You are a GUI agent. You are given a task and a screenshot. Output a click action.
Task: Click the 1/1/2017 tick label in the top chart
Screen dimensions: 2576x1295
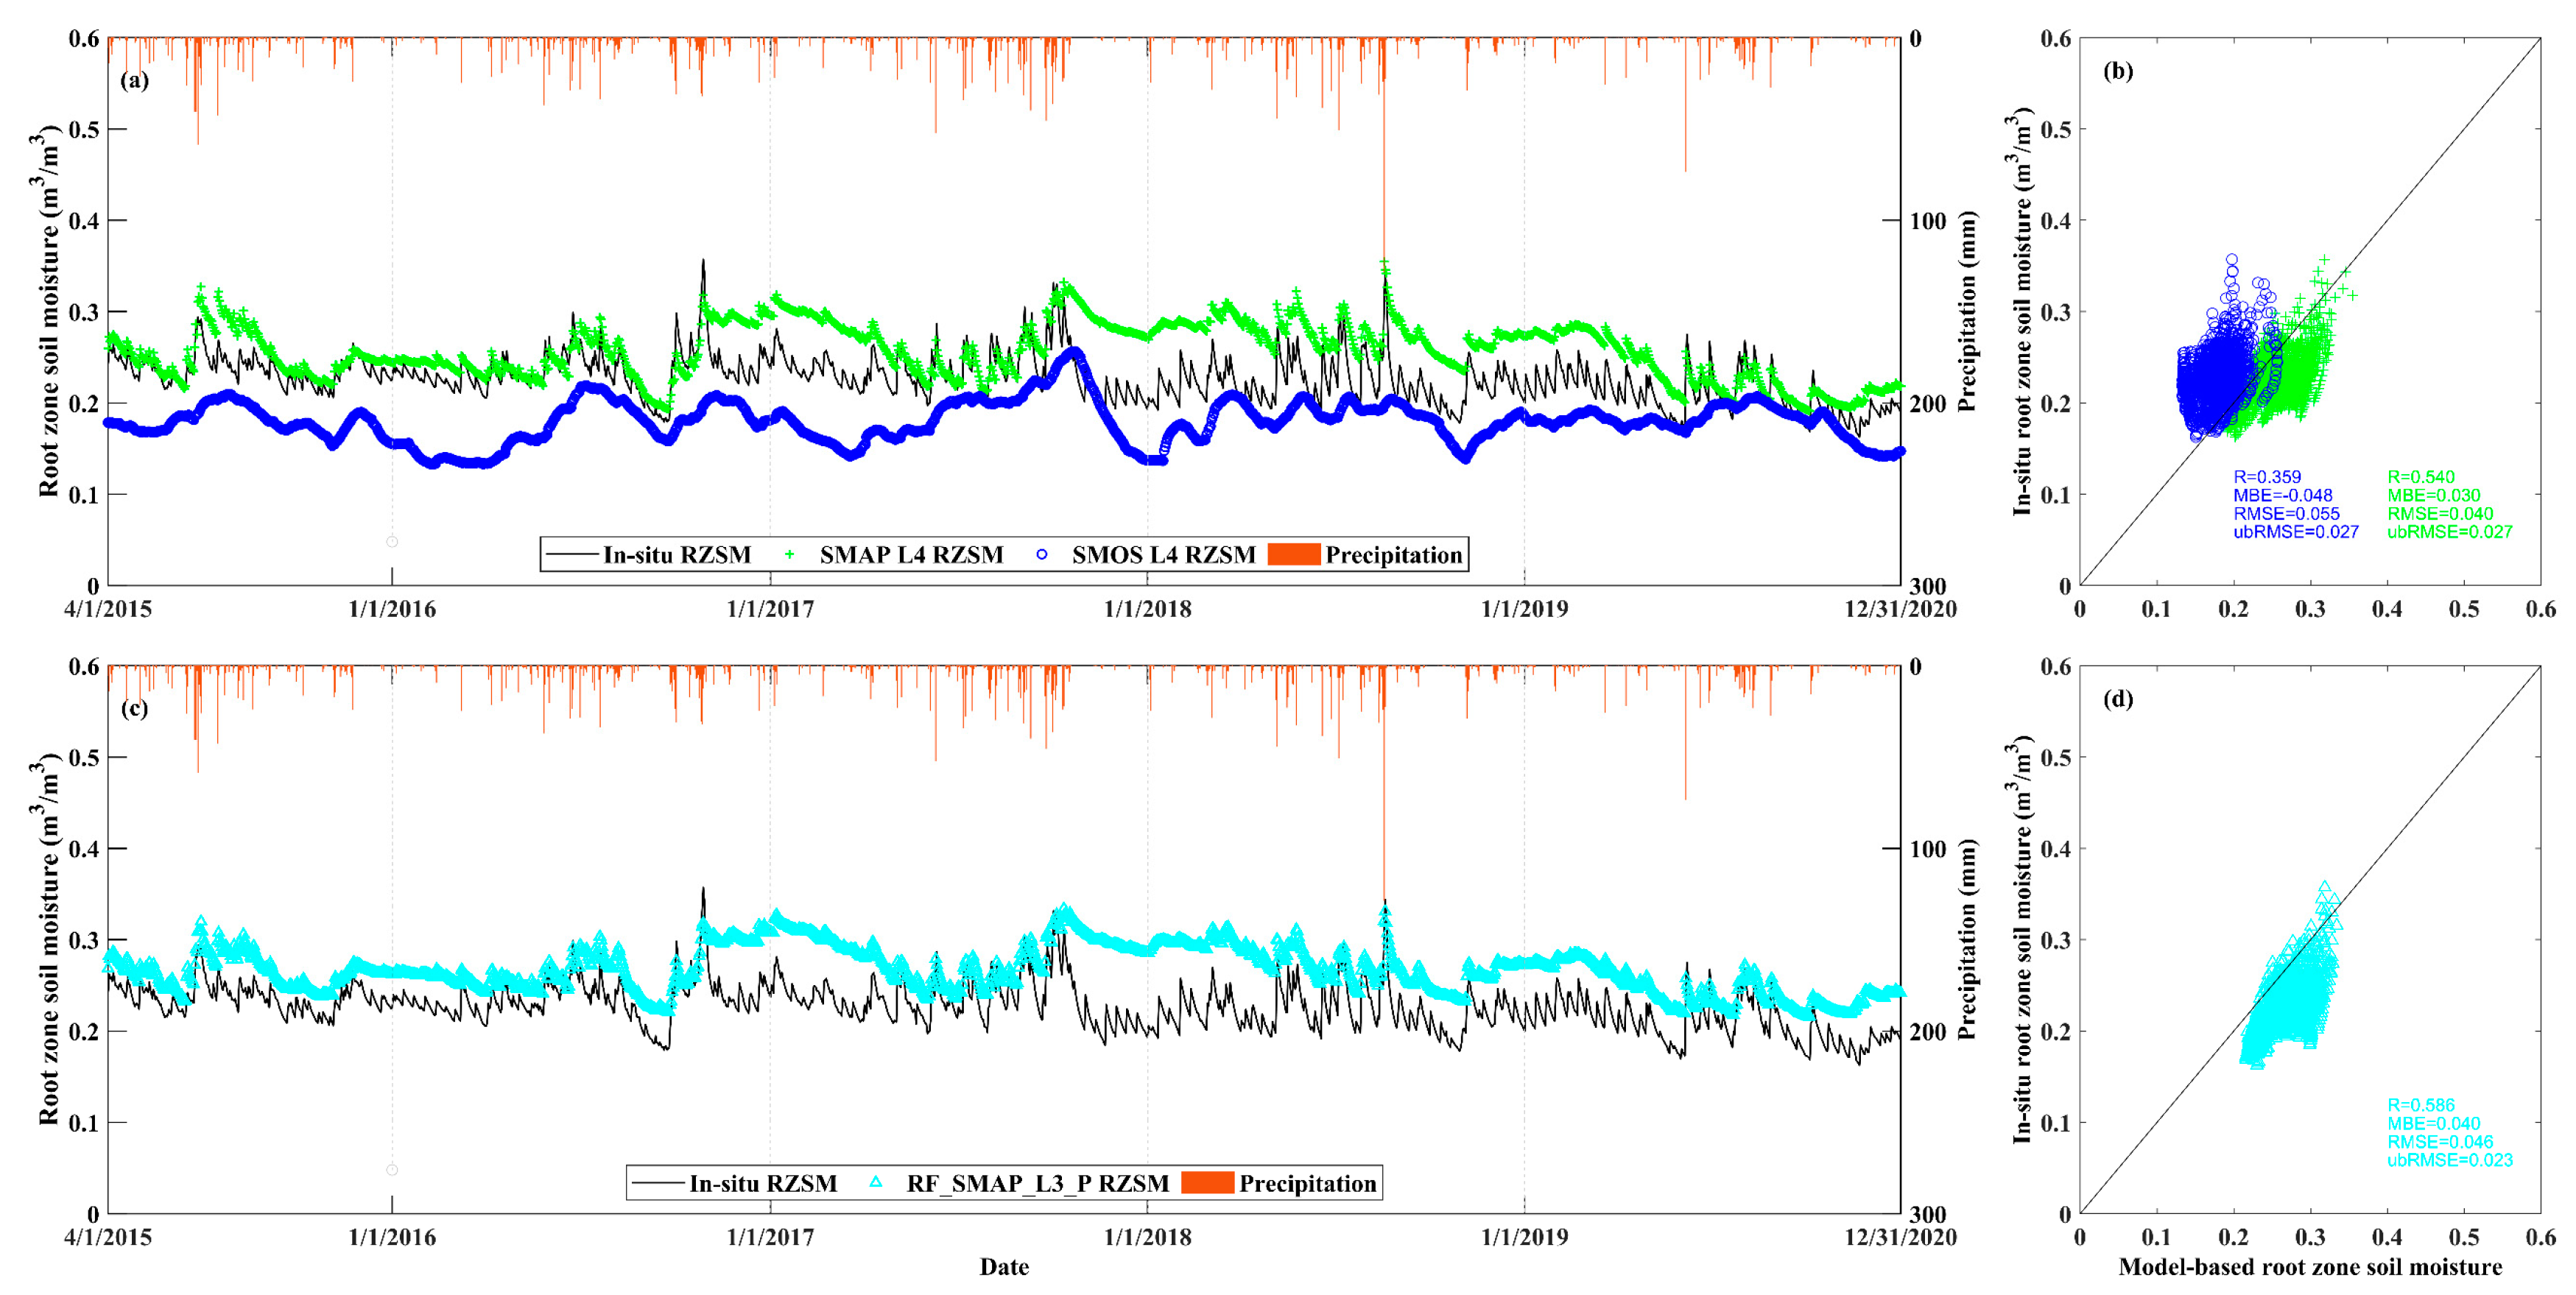coord(770,609)
